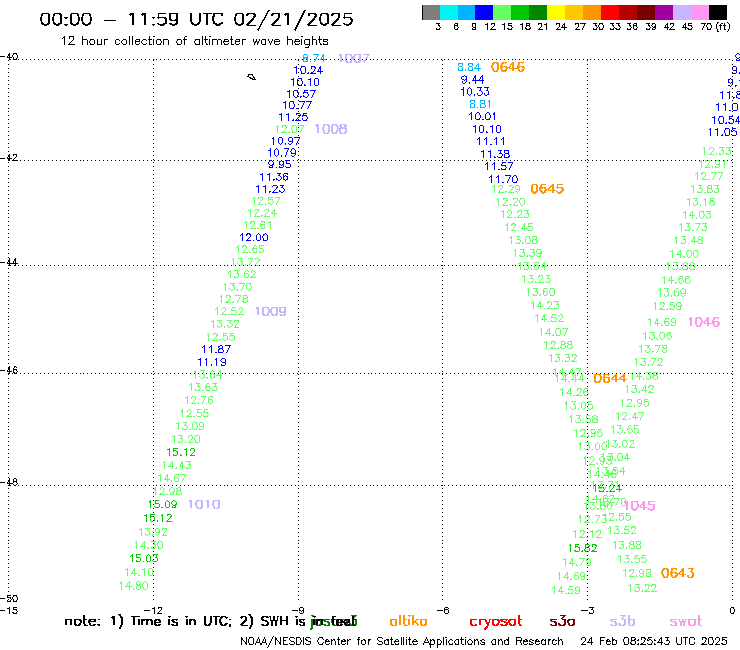Screen dimensions: 740x650
Task: Click the wave height value 8.74
Action: pyautogui.click(x=314, y=58)
